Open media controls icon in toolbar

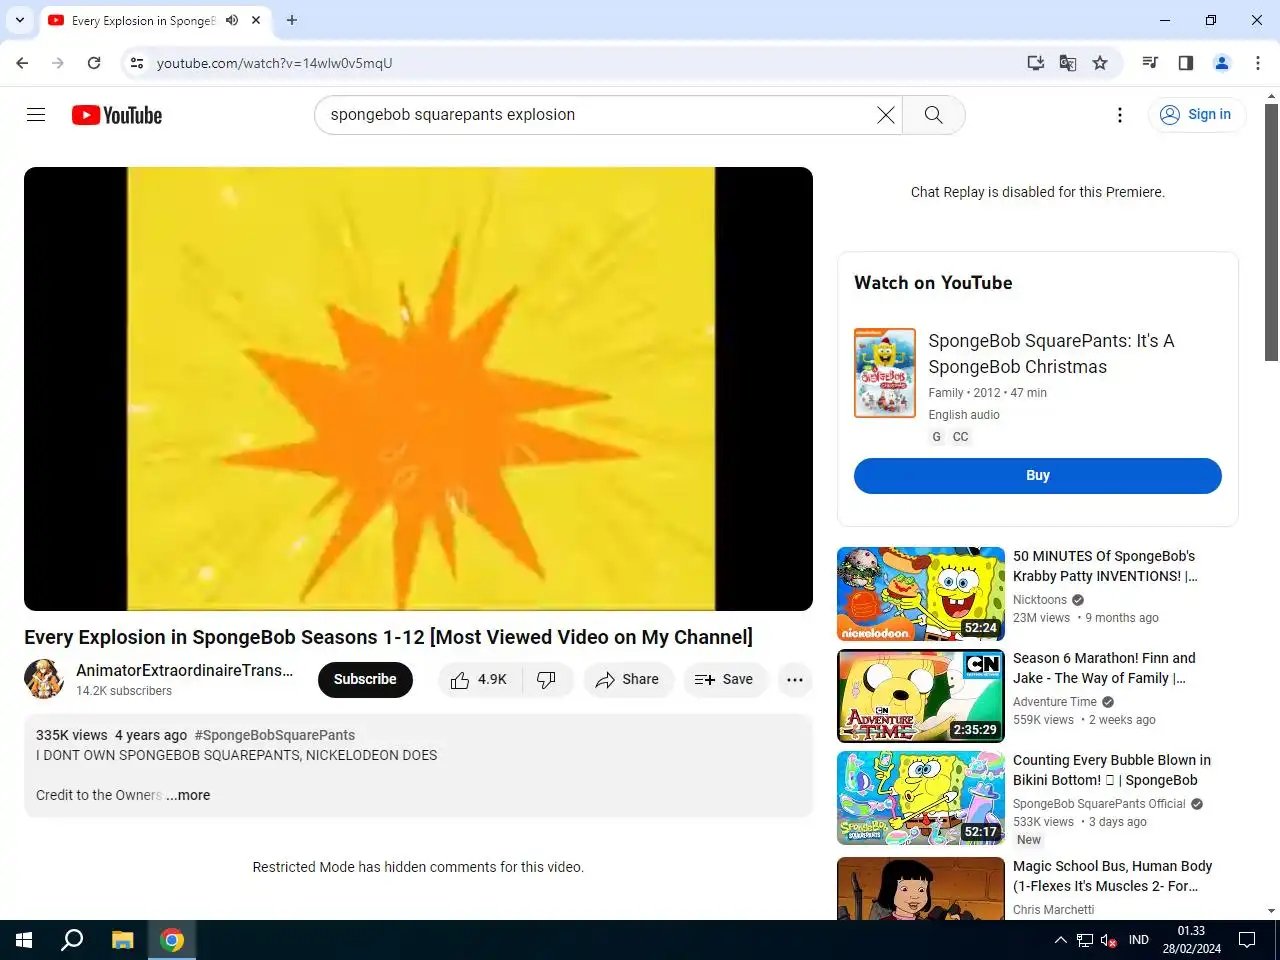[1150, 63]
